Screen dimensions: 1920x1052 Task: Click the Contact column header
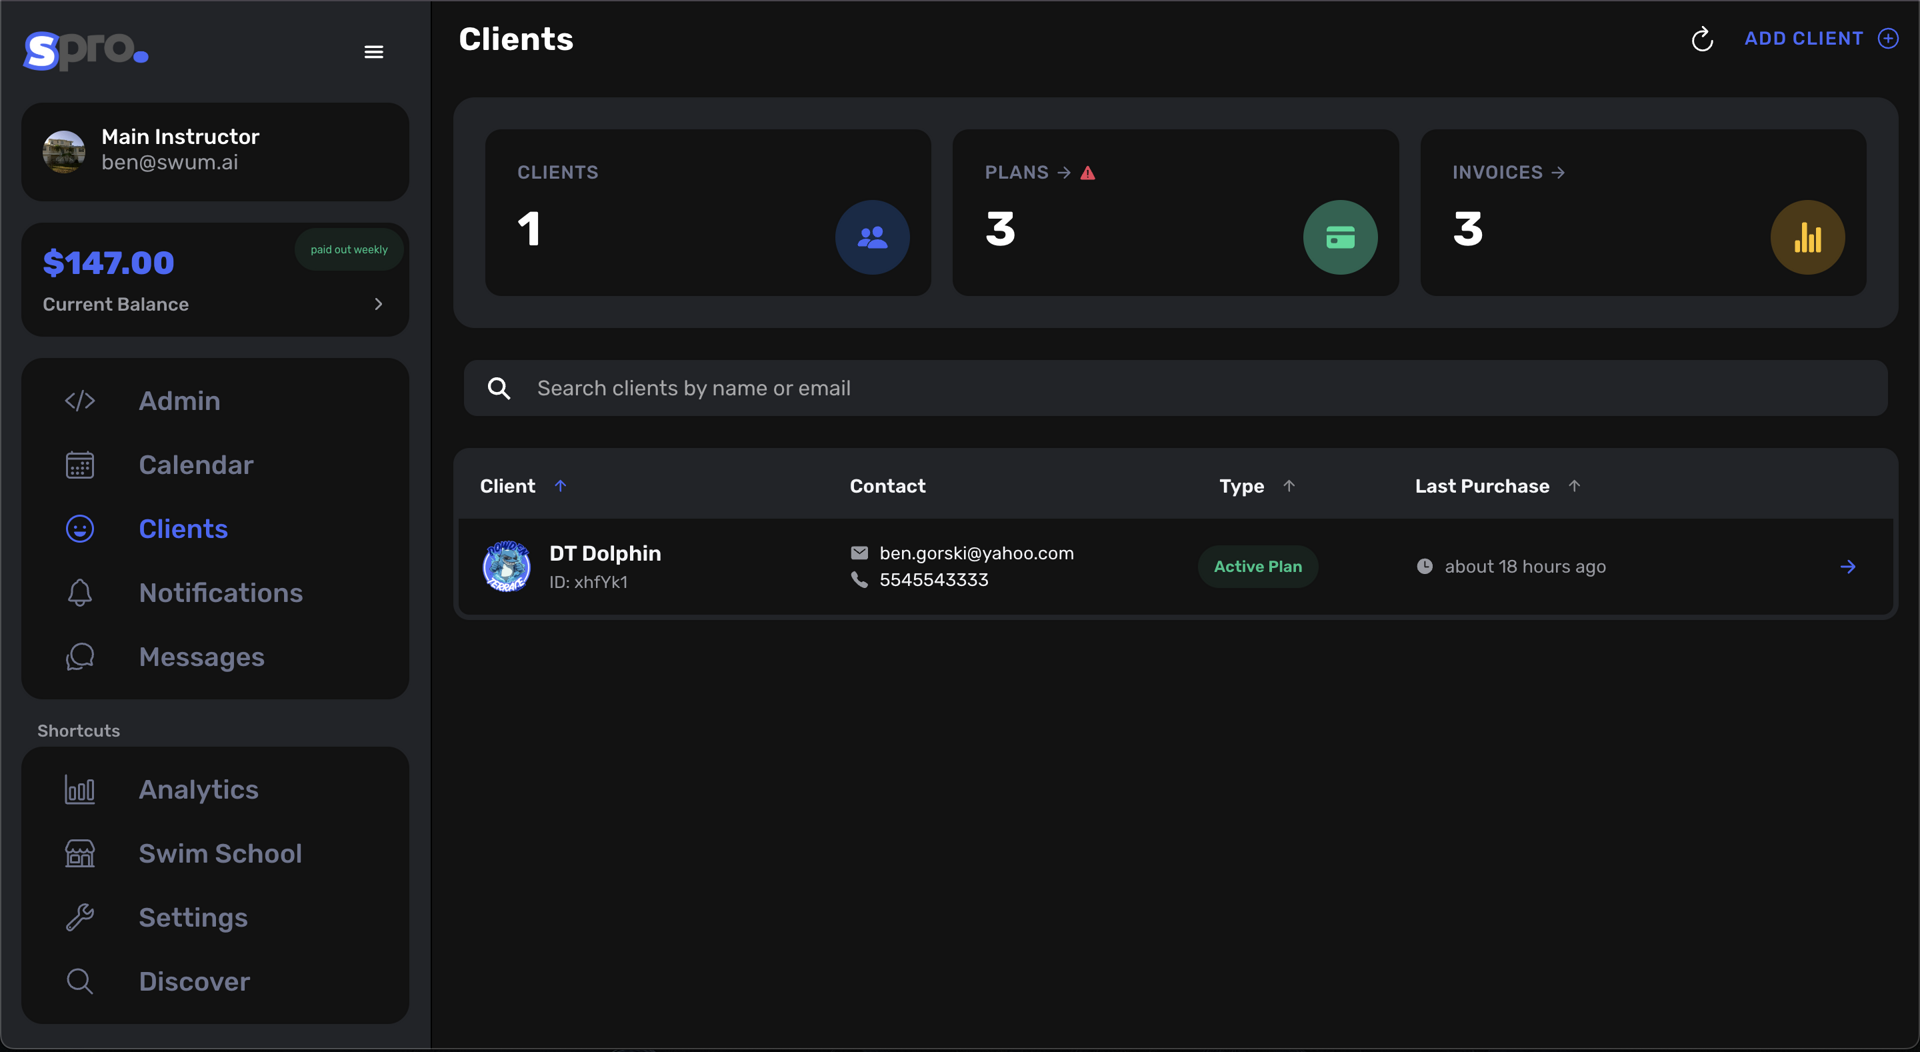pyautogui.click(x=888, y=486)
